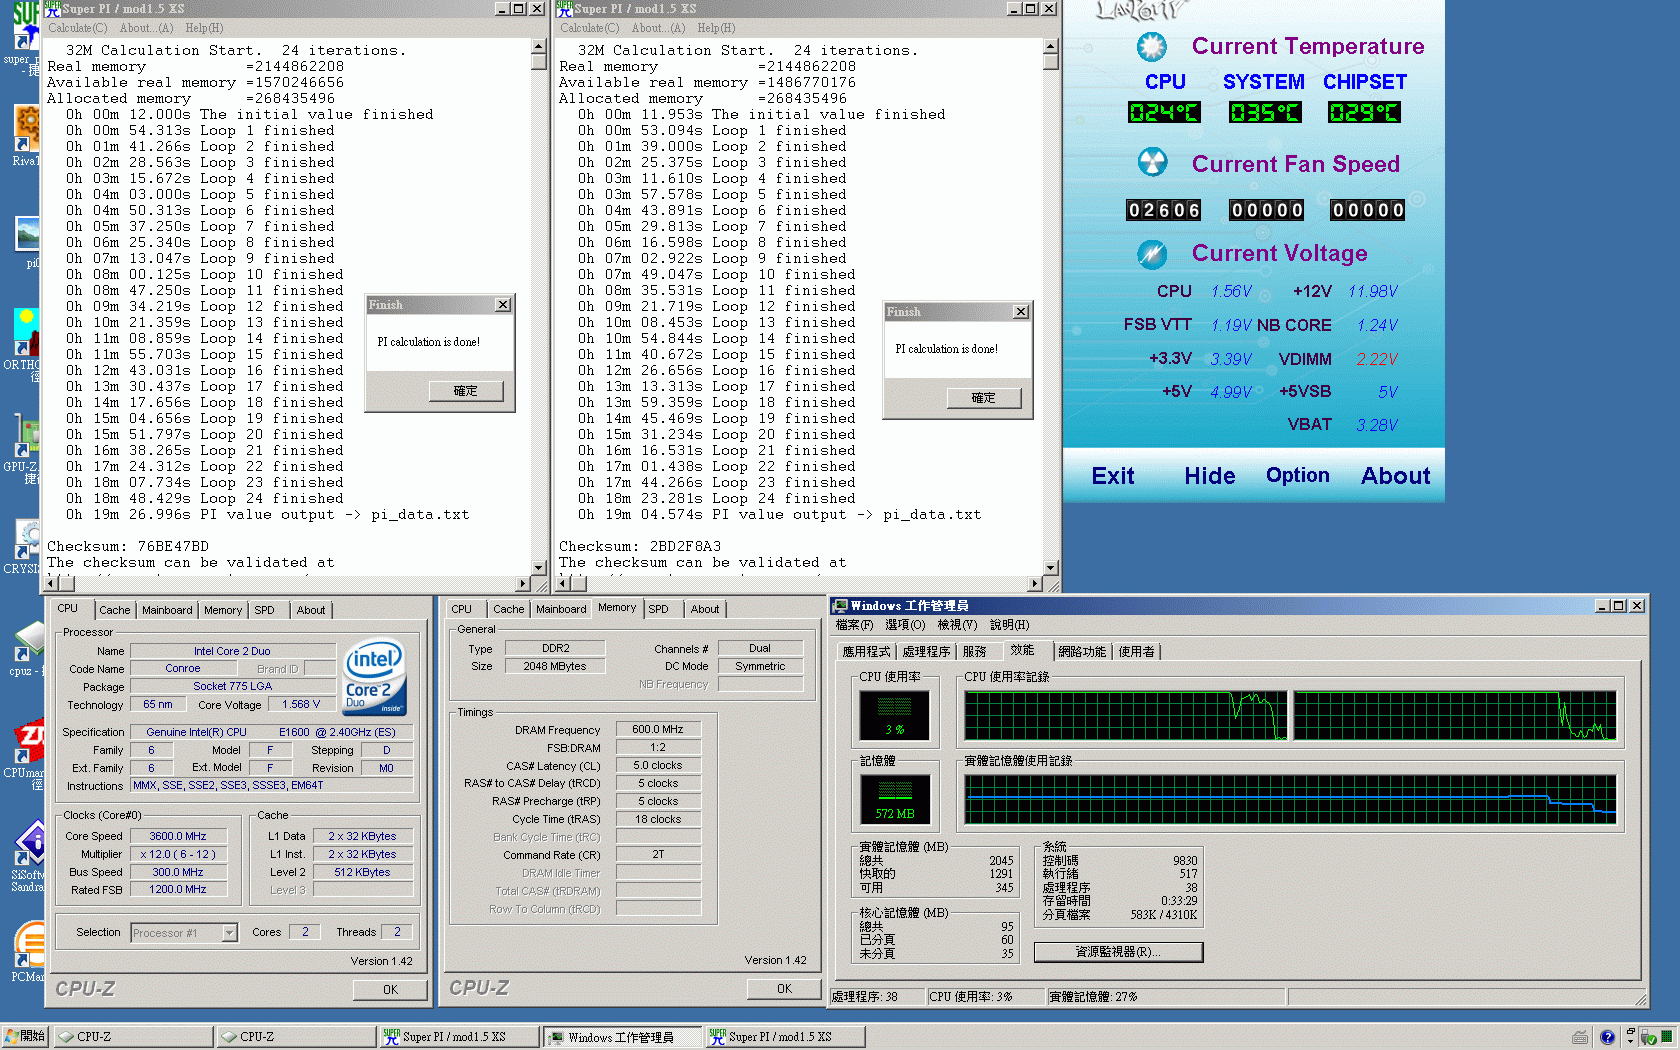Click the language bar restore icon
Image resolution: width=1680 pixels, height=1050 pixels.
tap(1630, 1031)
